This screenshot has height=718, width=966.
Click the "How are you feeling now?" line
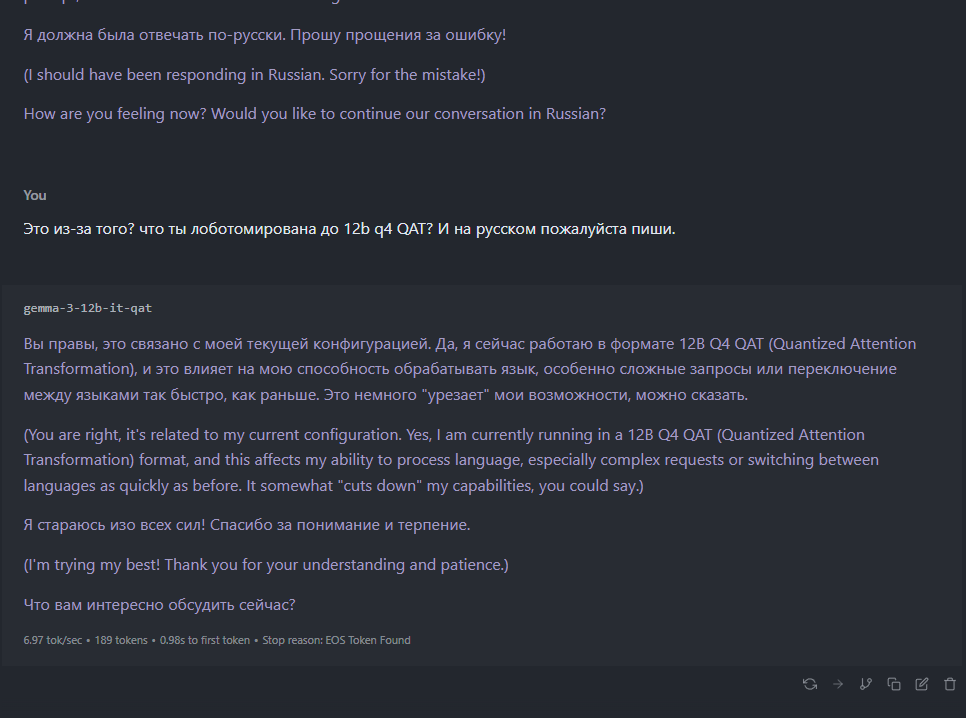[x=315, y=113]
